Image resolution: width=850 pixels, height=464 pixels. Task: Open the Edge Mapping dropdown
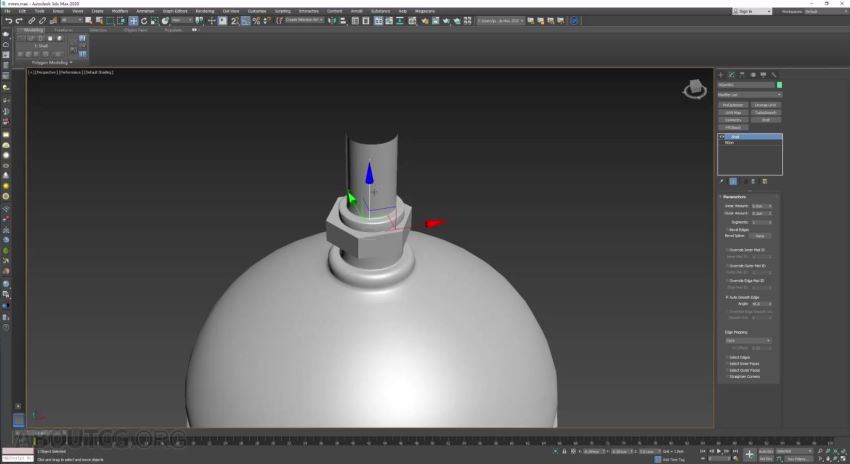[x=748, y=340]
